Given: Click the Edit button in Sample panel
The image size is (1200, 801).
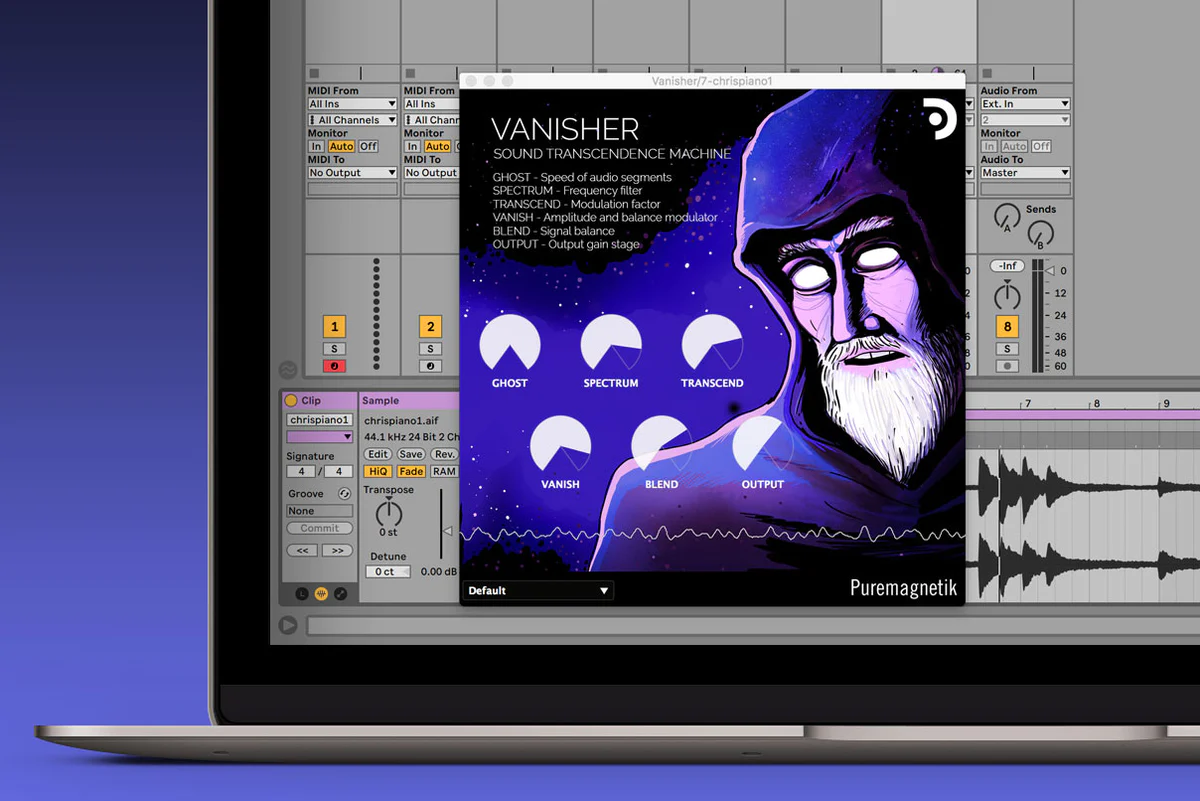Looking at the screenshot, I should pyautogui.click(x=378, y=454).
